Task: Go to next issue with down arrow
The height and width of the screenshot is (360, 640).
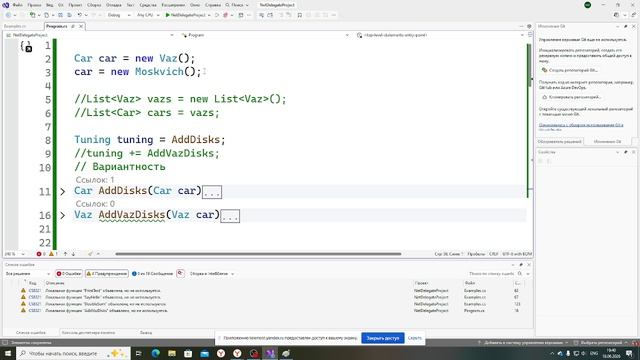Action: point(73,254)
